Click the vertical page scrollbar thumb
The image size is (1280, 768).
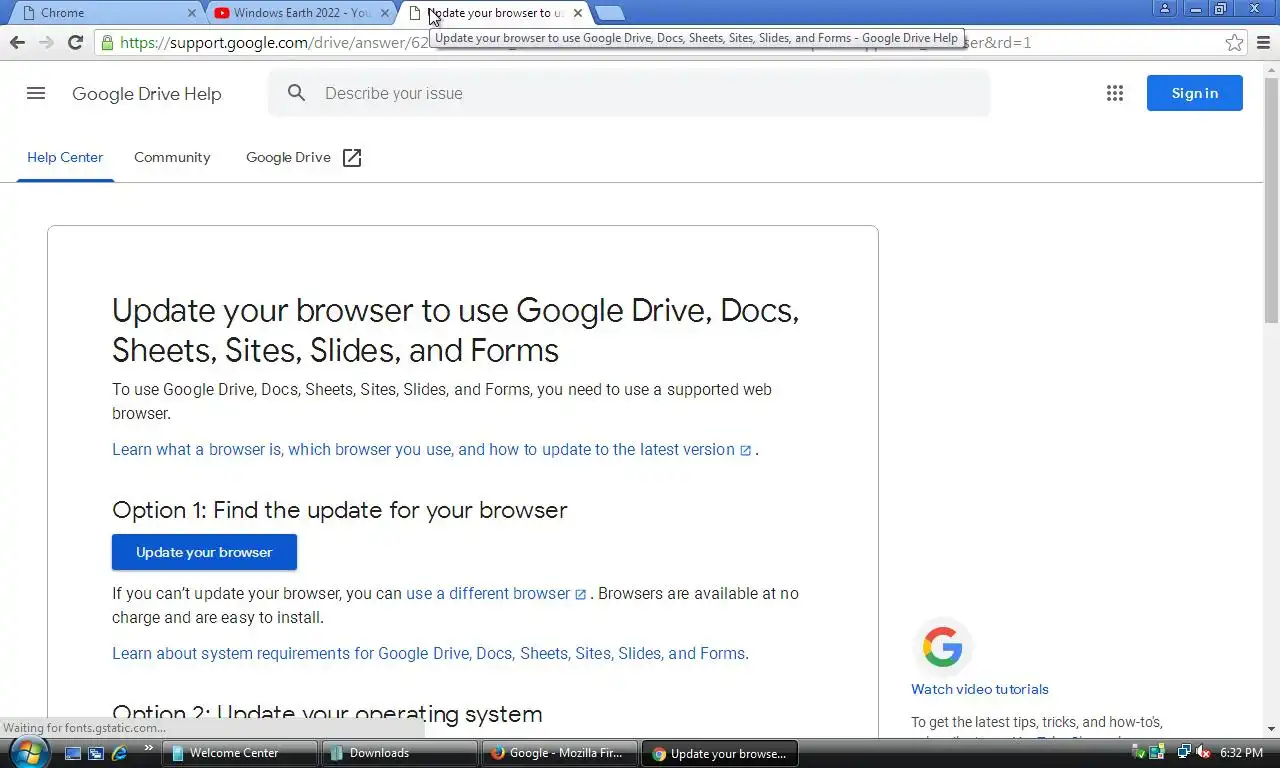1271,200
